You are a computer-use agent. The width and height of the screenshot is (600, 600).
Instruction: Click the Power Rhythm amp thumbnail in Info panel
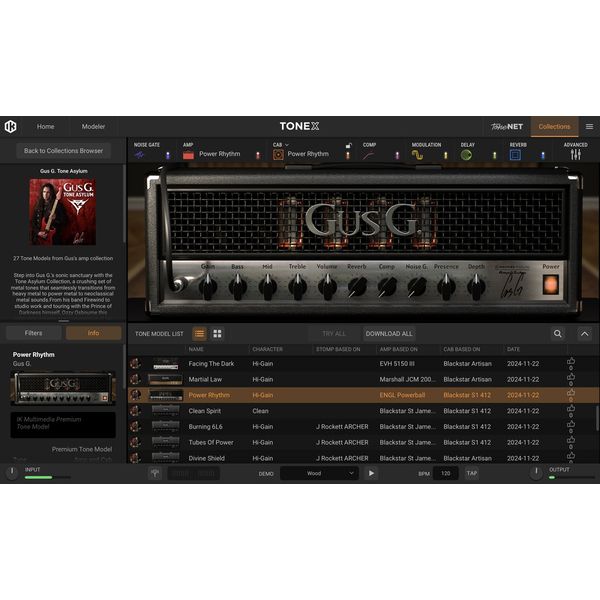point(63,388)
